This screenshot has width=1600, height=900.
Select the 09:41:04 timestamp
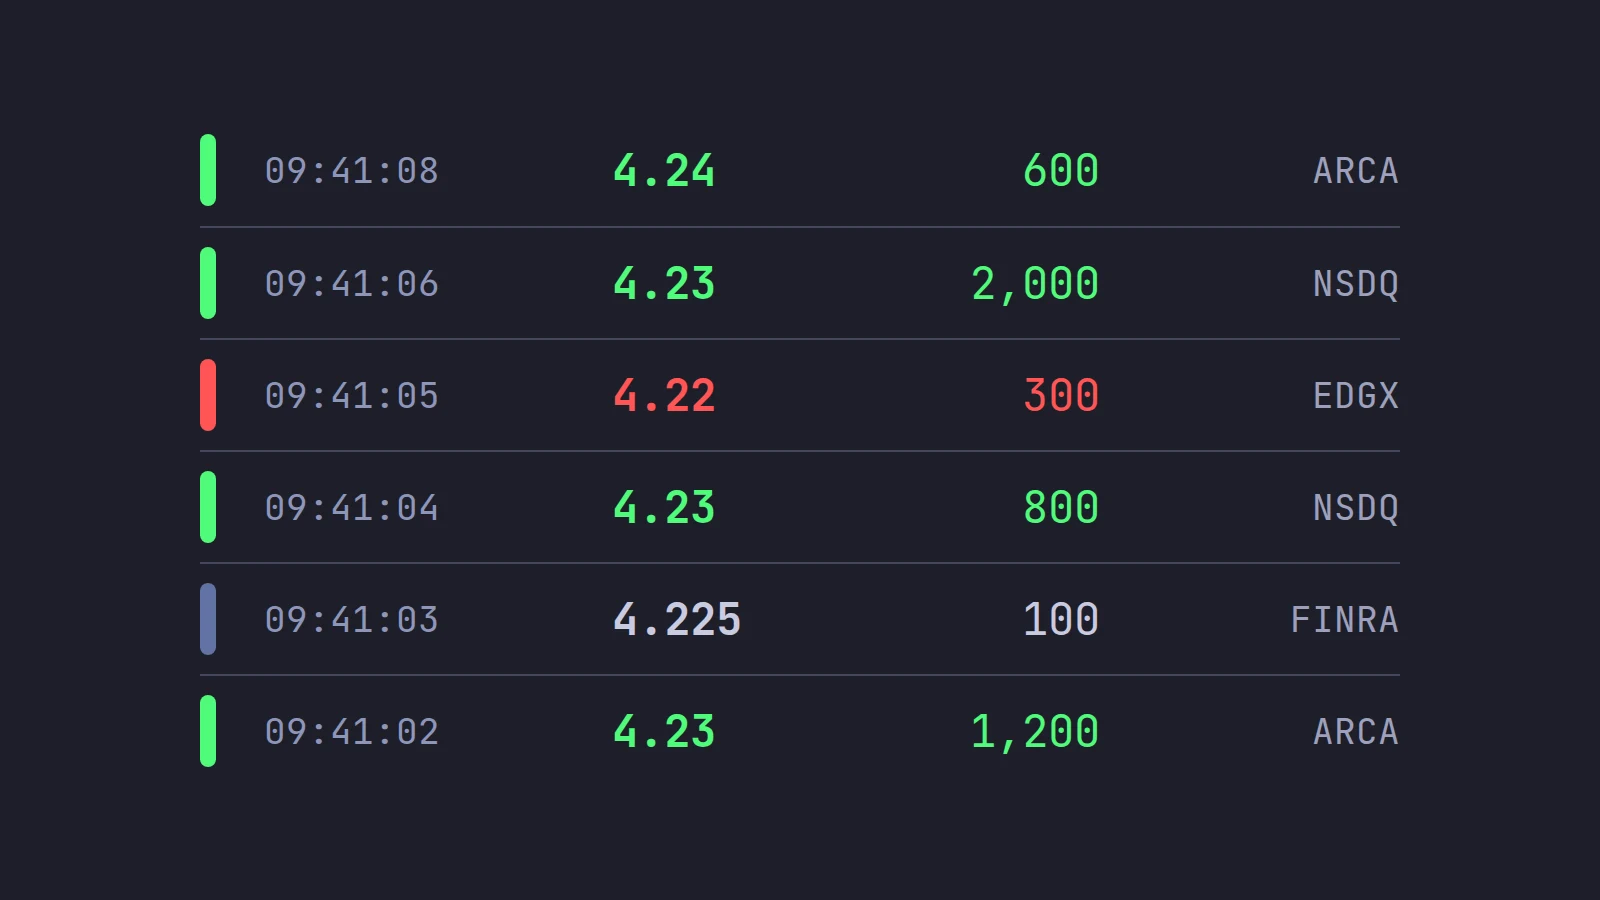click(351, 508)
